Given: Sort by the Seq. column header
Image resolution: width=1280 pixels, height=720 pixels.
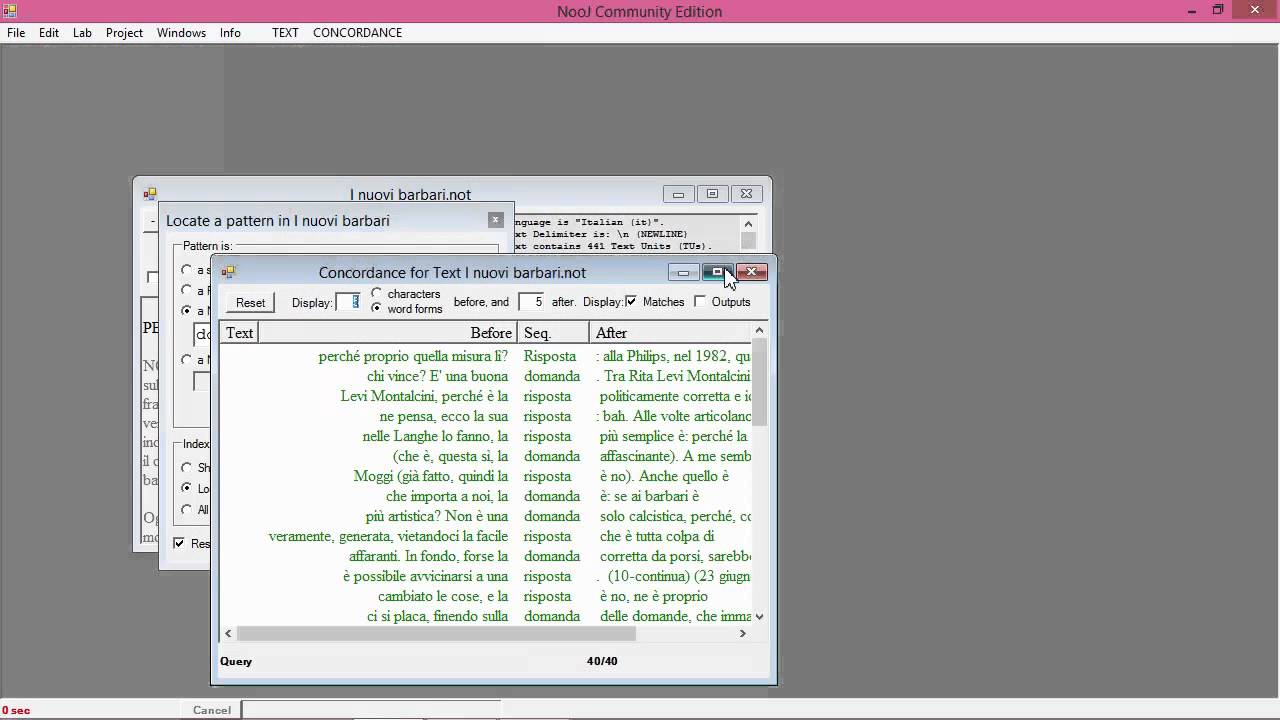Looking at the screenshot, I should click(x=553, y=333).
